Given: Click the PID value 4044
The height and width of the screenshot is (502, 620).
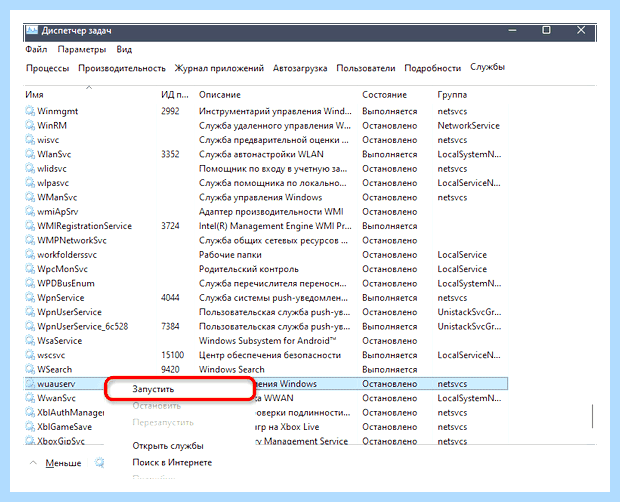Looking at the screenshot, I should (170, 298).
